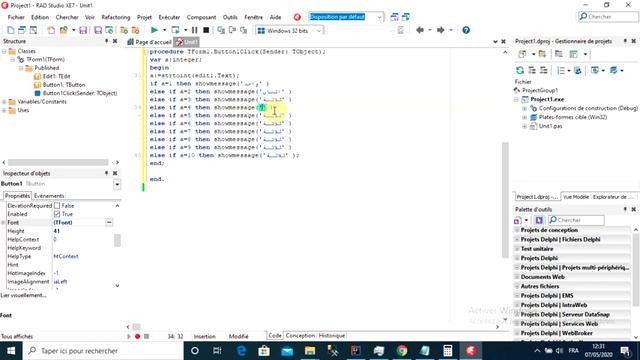Stop the program with the black square icon
Image resolution: width=640 pixels, height=360 pixels.
[206, 30]
